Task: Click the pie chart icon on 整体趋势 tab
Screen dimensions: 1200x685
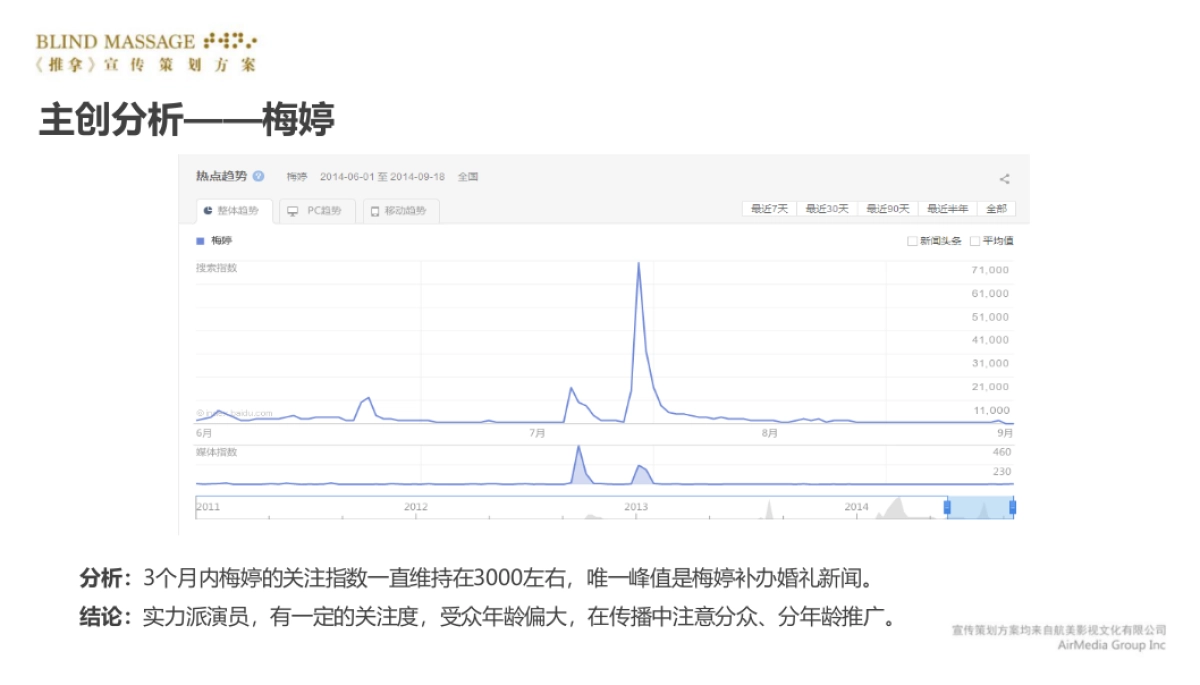Action: [207, 208]
